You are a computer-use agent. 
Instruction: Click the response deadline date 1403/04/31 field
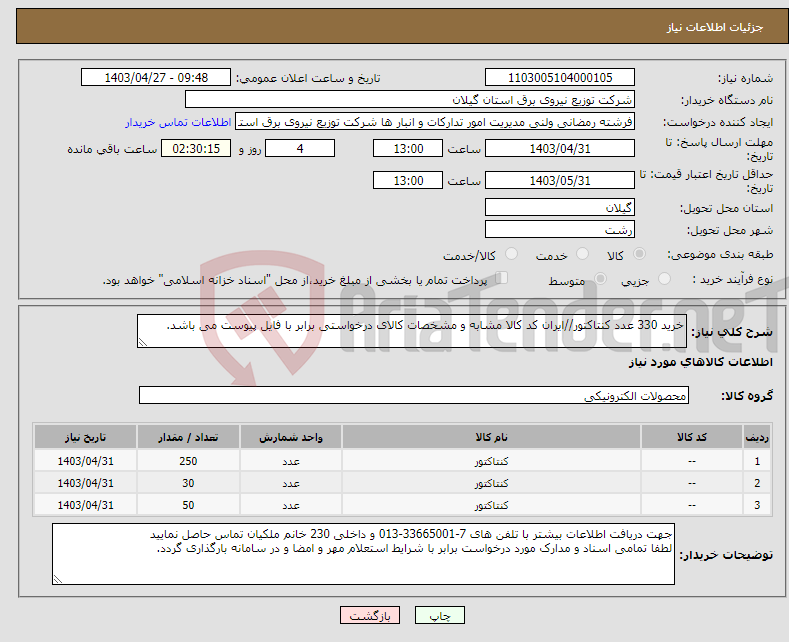coord(560,148)
